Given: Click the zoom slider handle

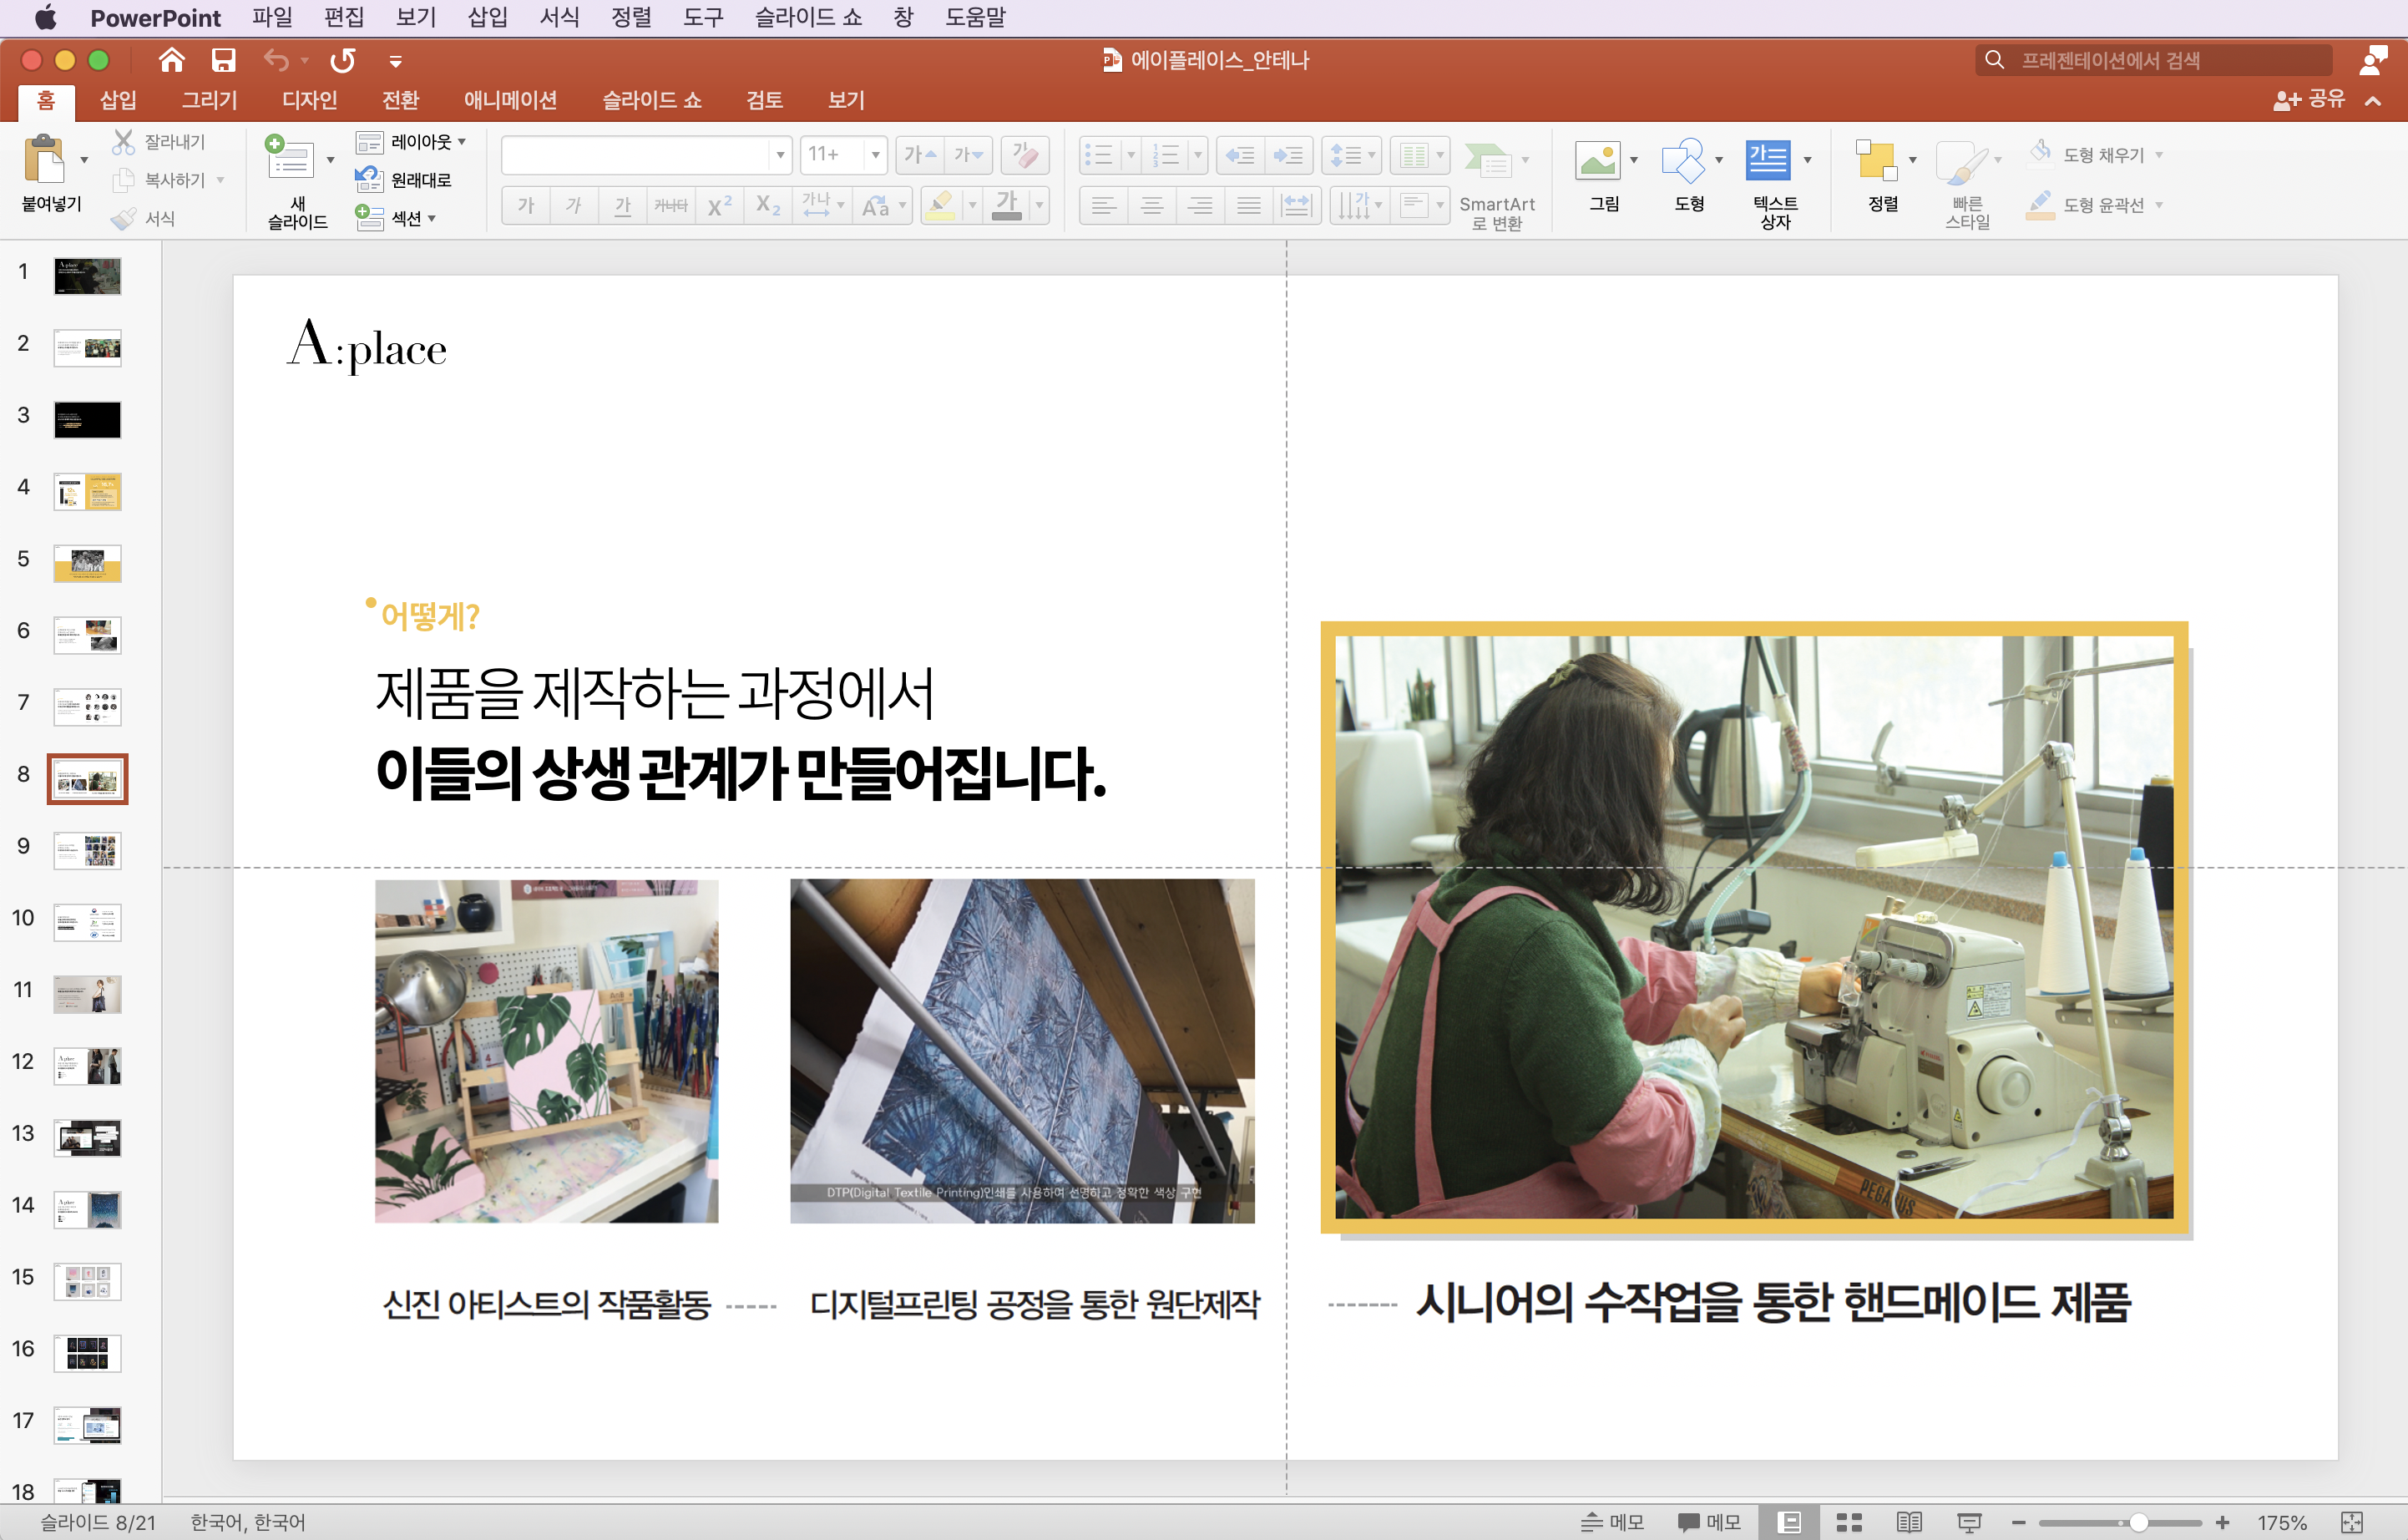Looking at the screenshot, I should [x=2138, y=1522].
